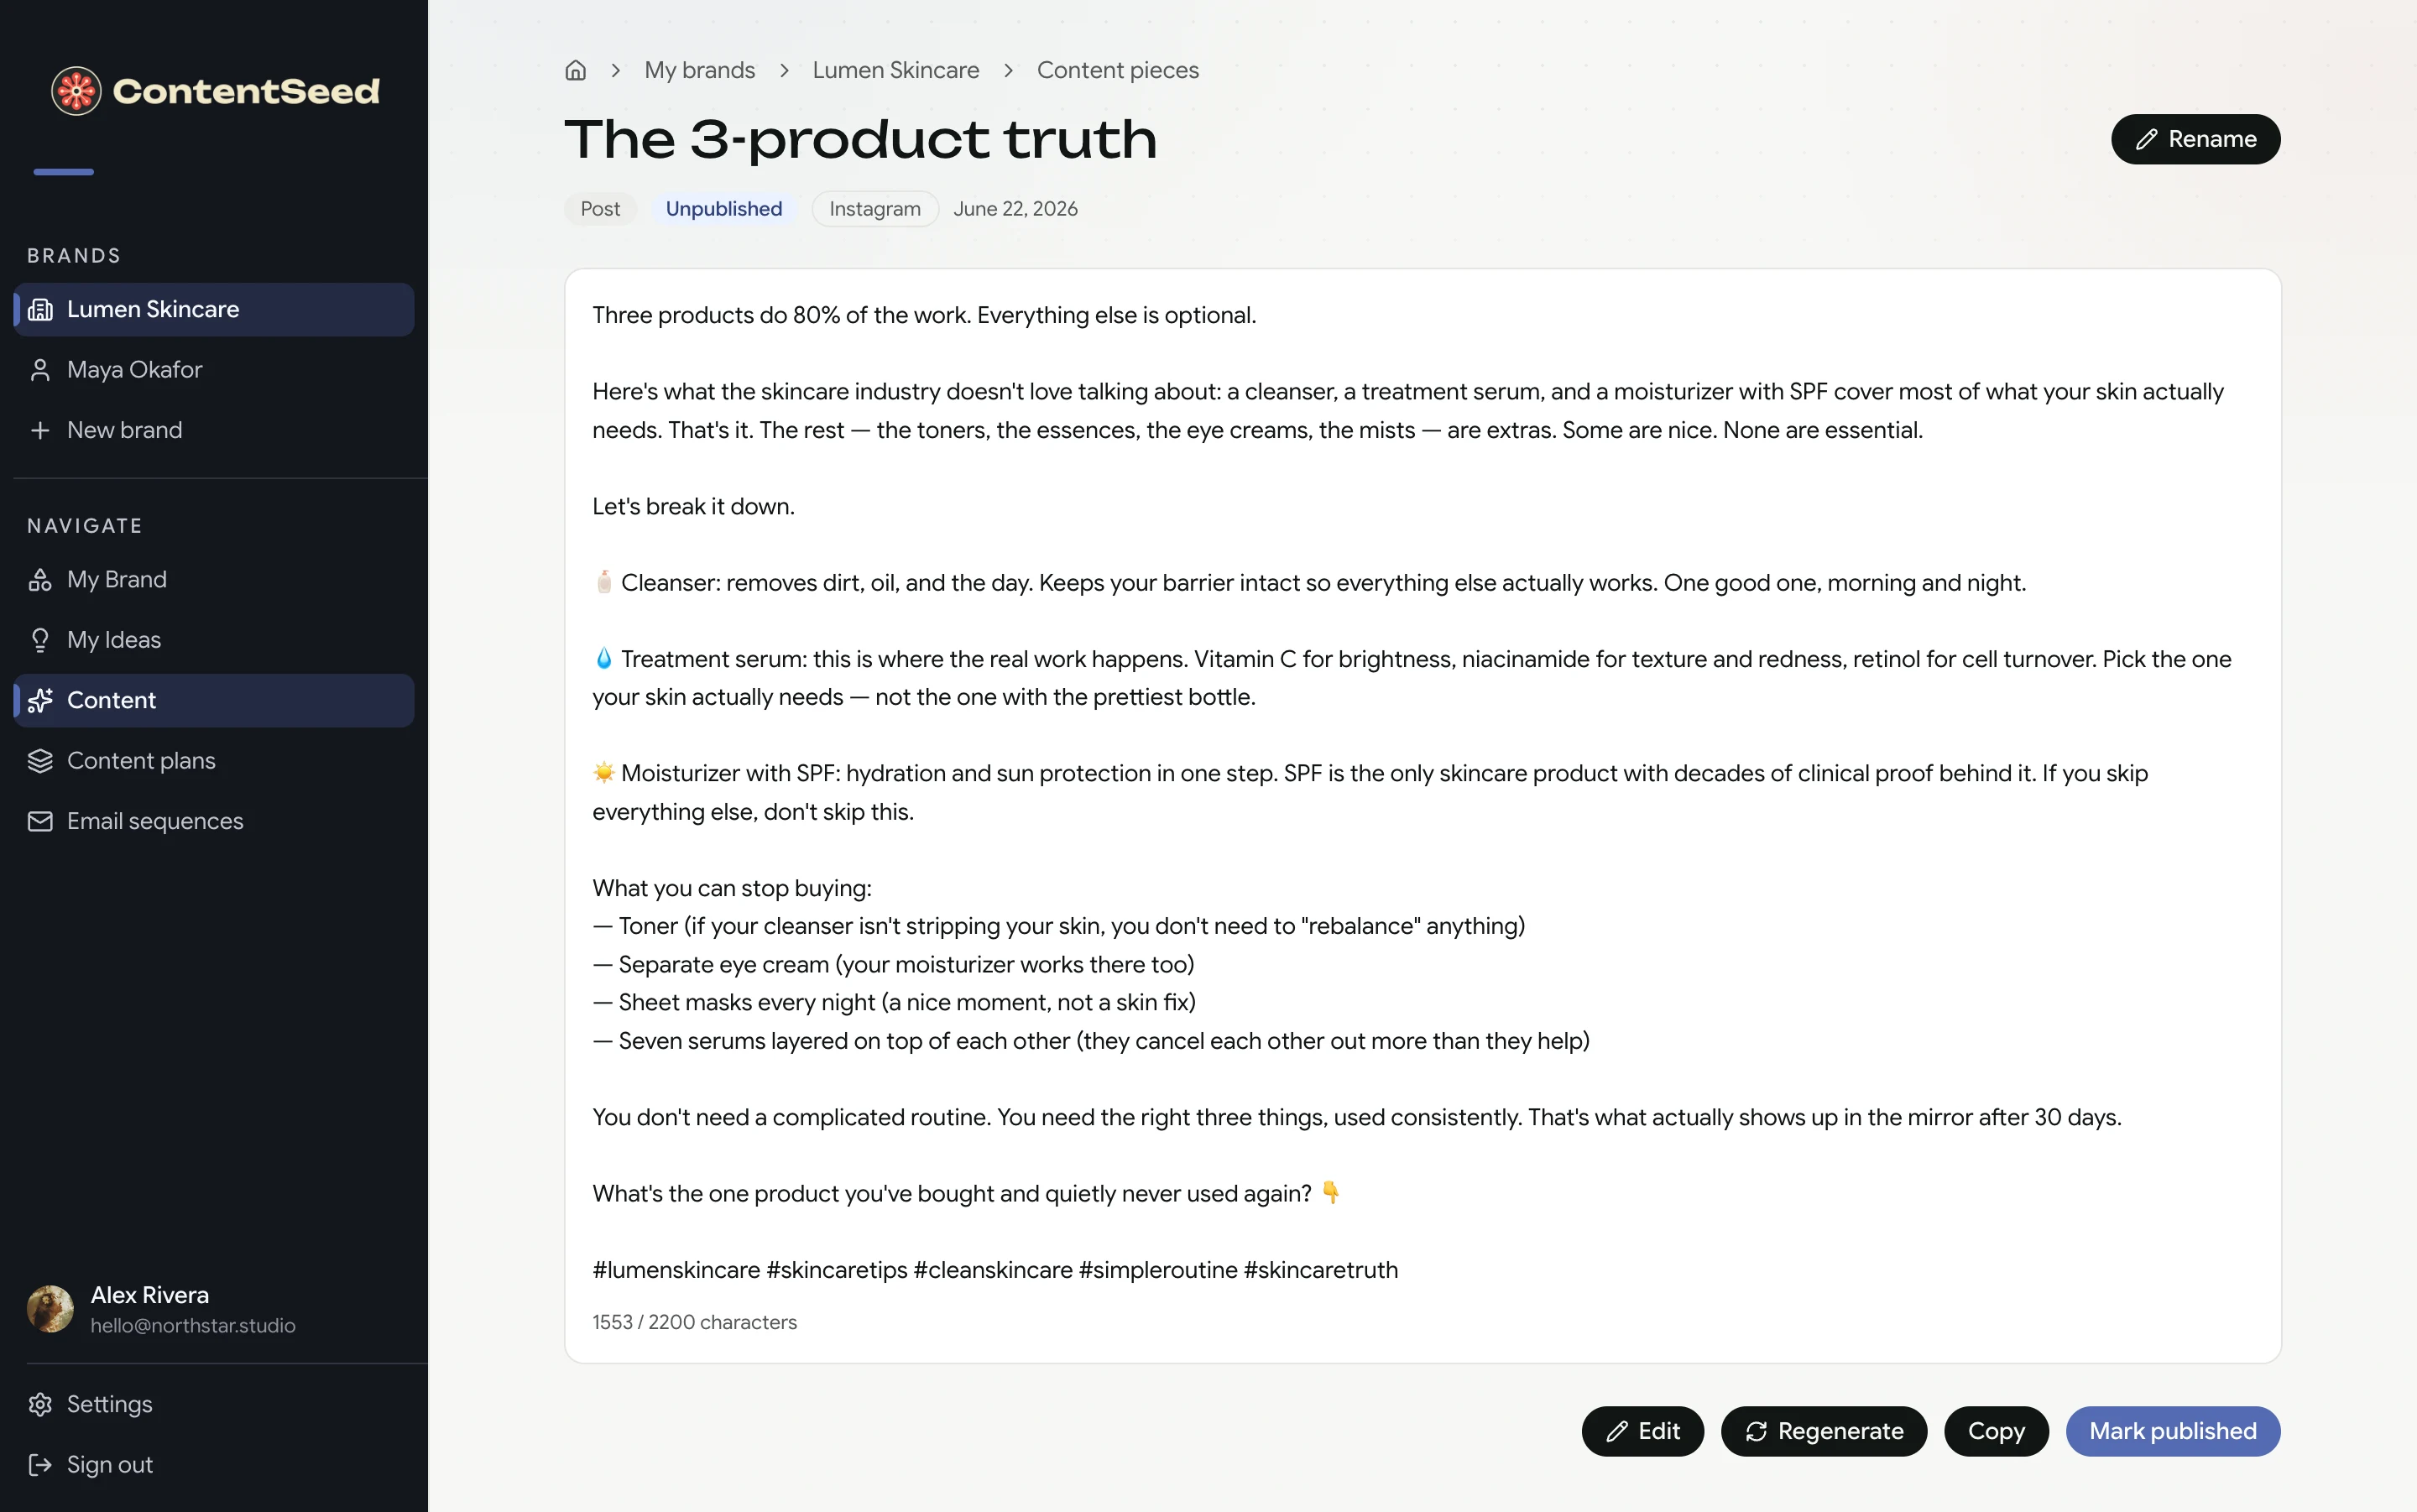Open Email sequences from sidebar
Viewport: 2417px width, 1512px height.
click(214, 821)
